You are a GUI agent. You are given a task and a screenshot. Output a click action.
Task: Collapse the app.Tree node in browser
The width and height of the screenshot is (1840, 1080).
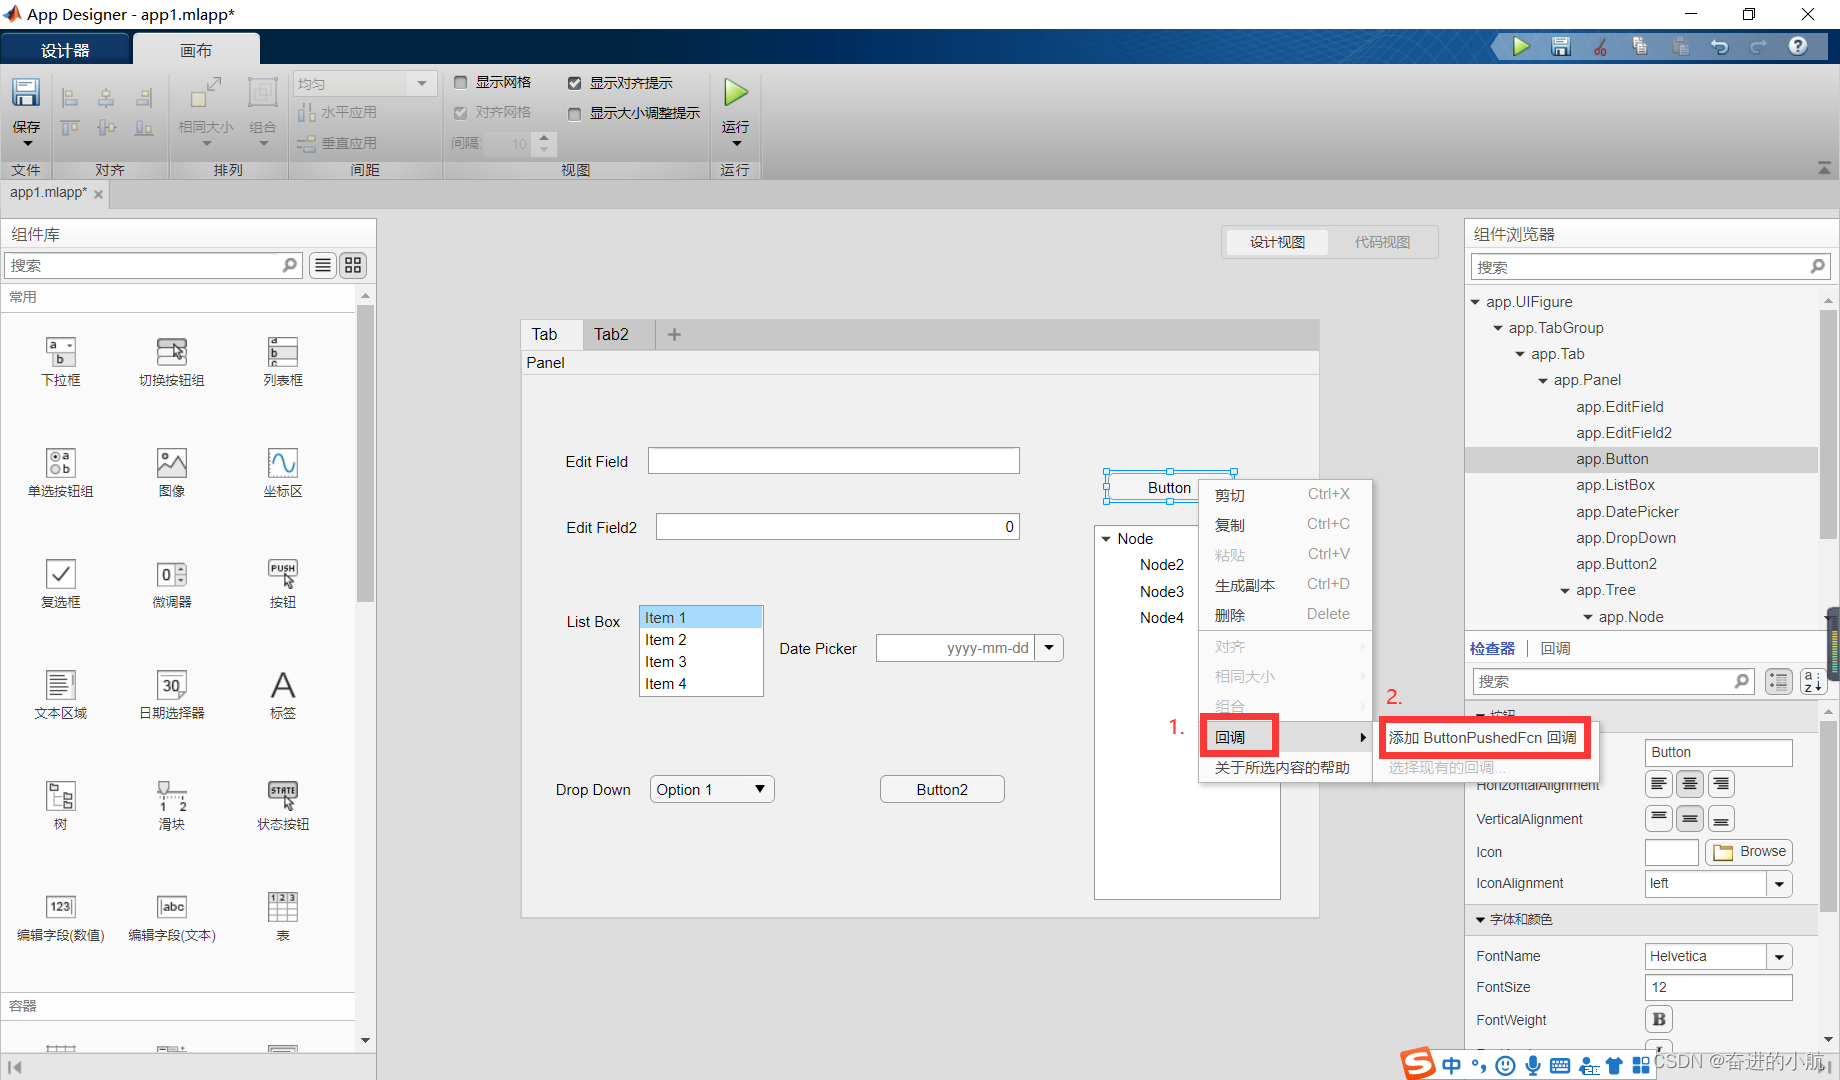click(x=1565, y=591)
